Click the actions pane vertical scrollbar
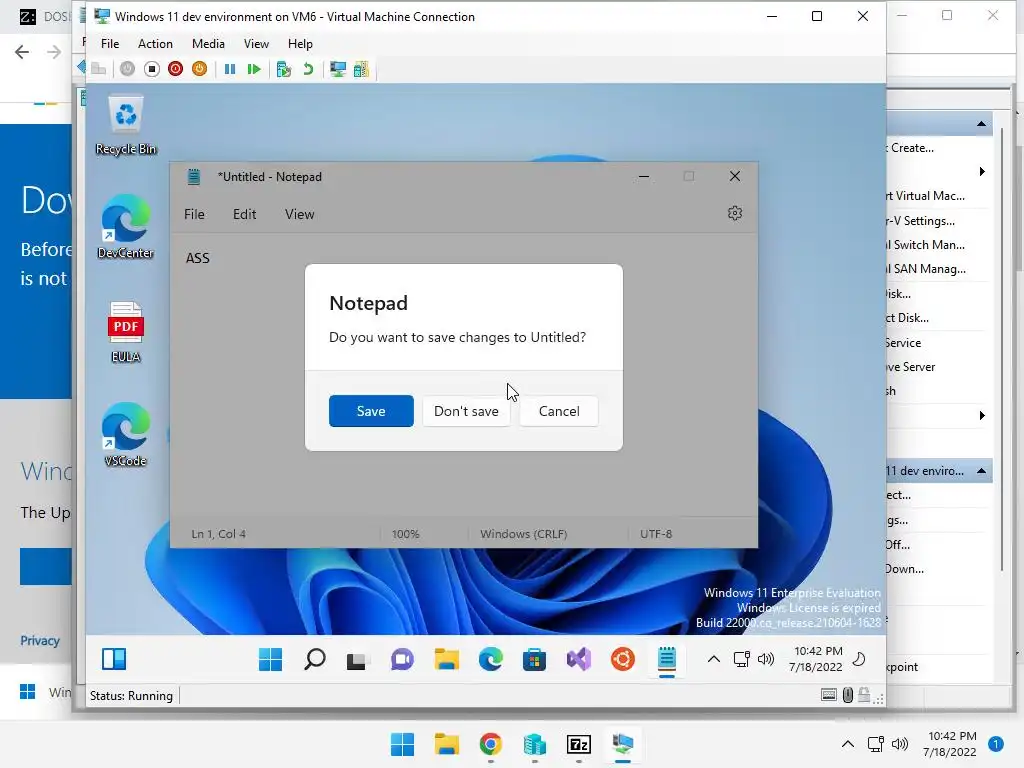Image resolution: width=1024 pixels, height=768 pixels. tap(1001, 349)
